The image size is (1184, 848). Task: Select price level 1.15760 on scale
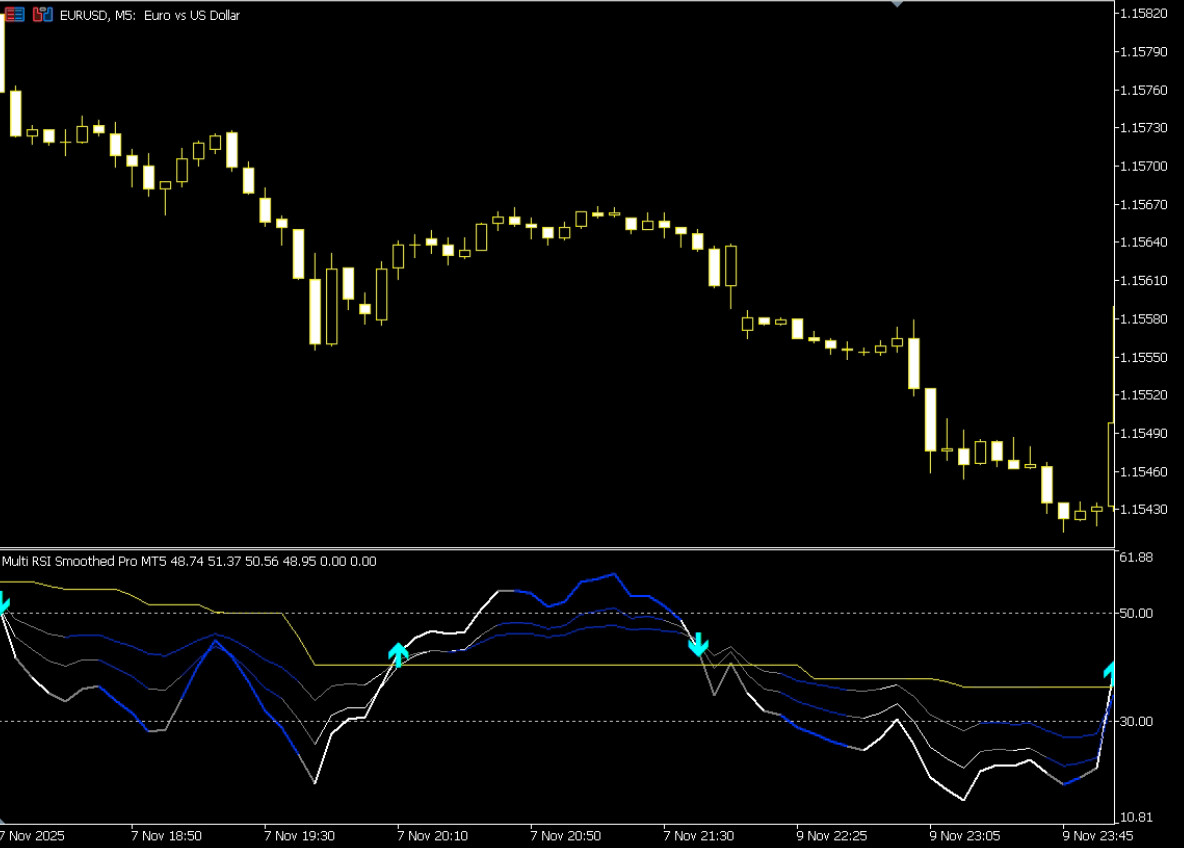tap(1144, 90)
